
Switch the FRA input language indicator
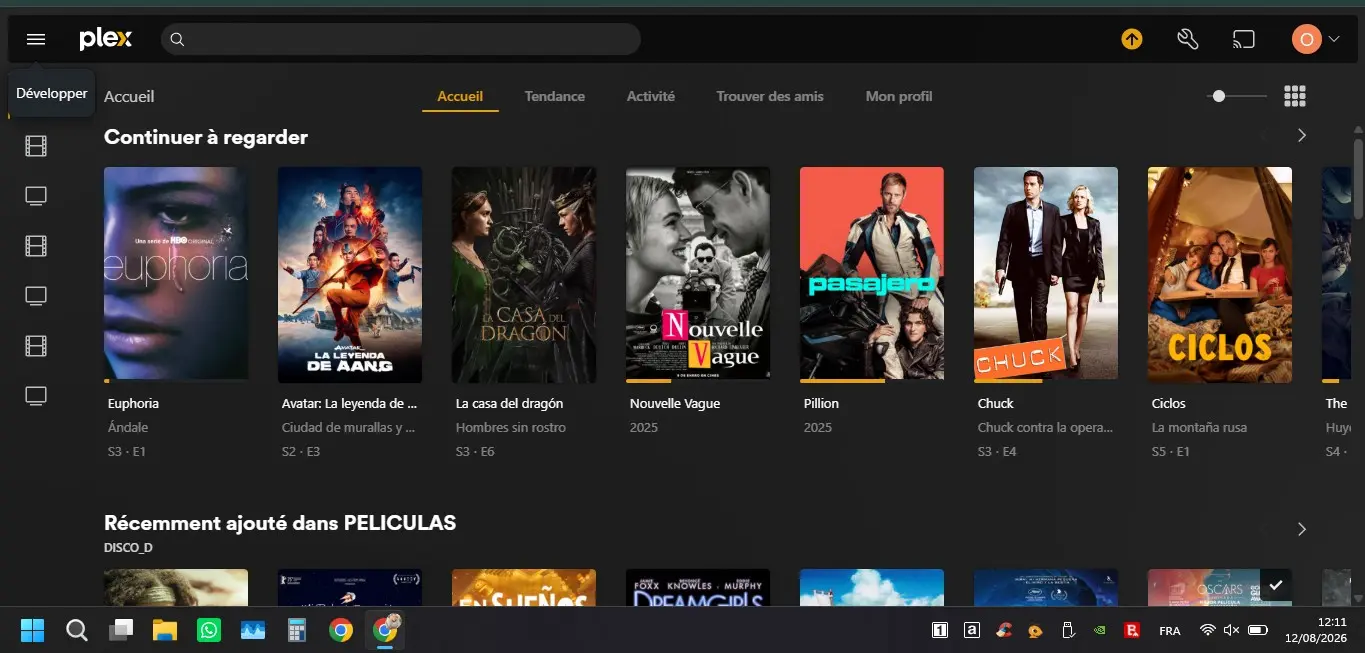[x=1169, y=631]
